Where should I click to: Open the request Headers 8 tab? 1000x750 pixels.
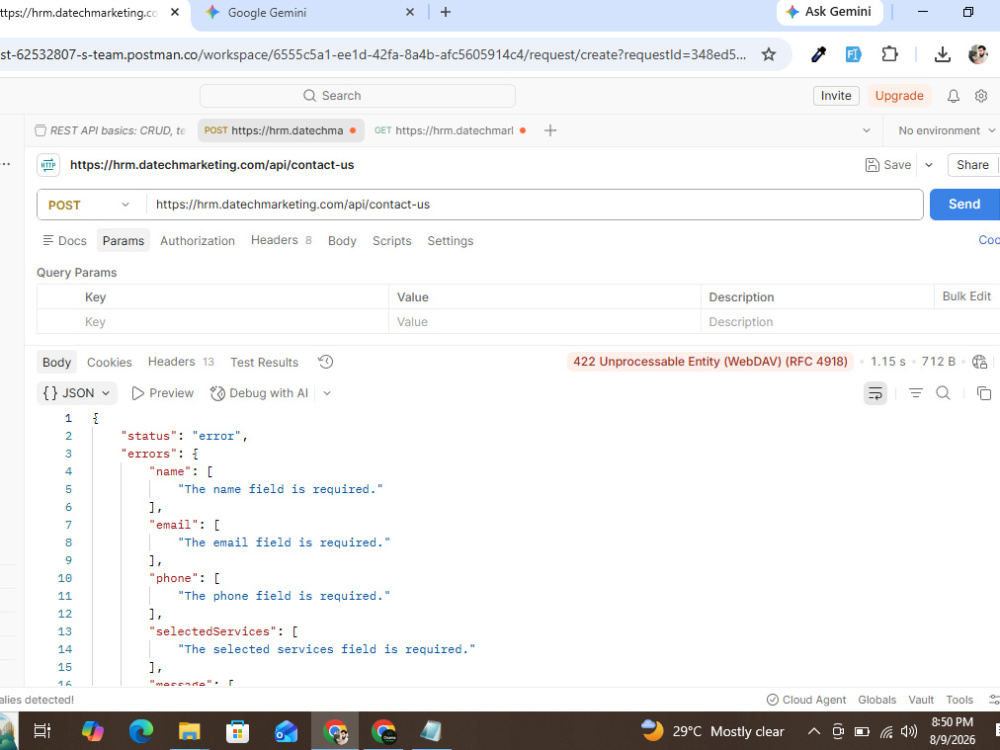point(281,240)
